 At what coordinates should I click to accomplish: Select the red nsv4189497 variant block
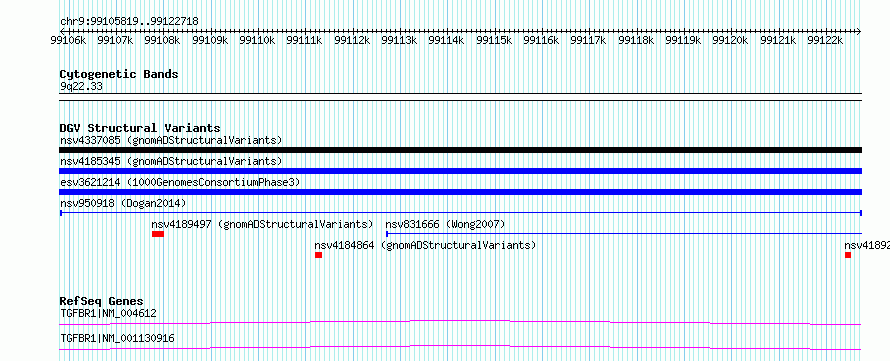158,234
